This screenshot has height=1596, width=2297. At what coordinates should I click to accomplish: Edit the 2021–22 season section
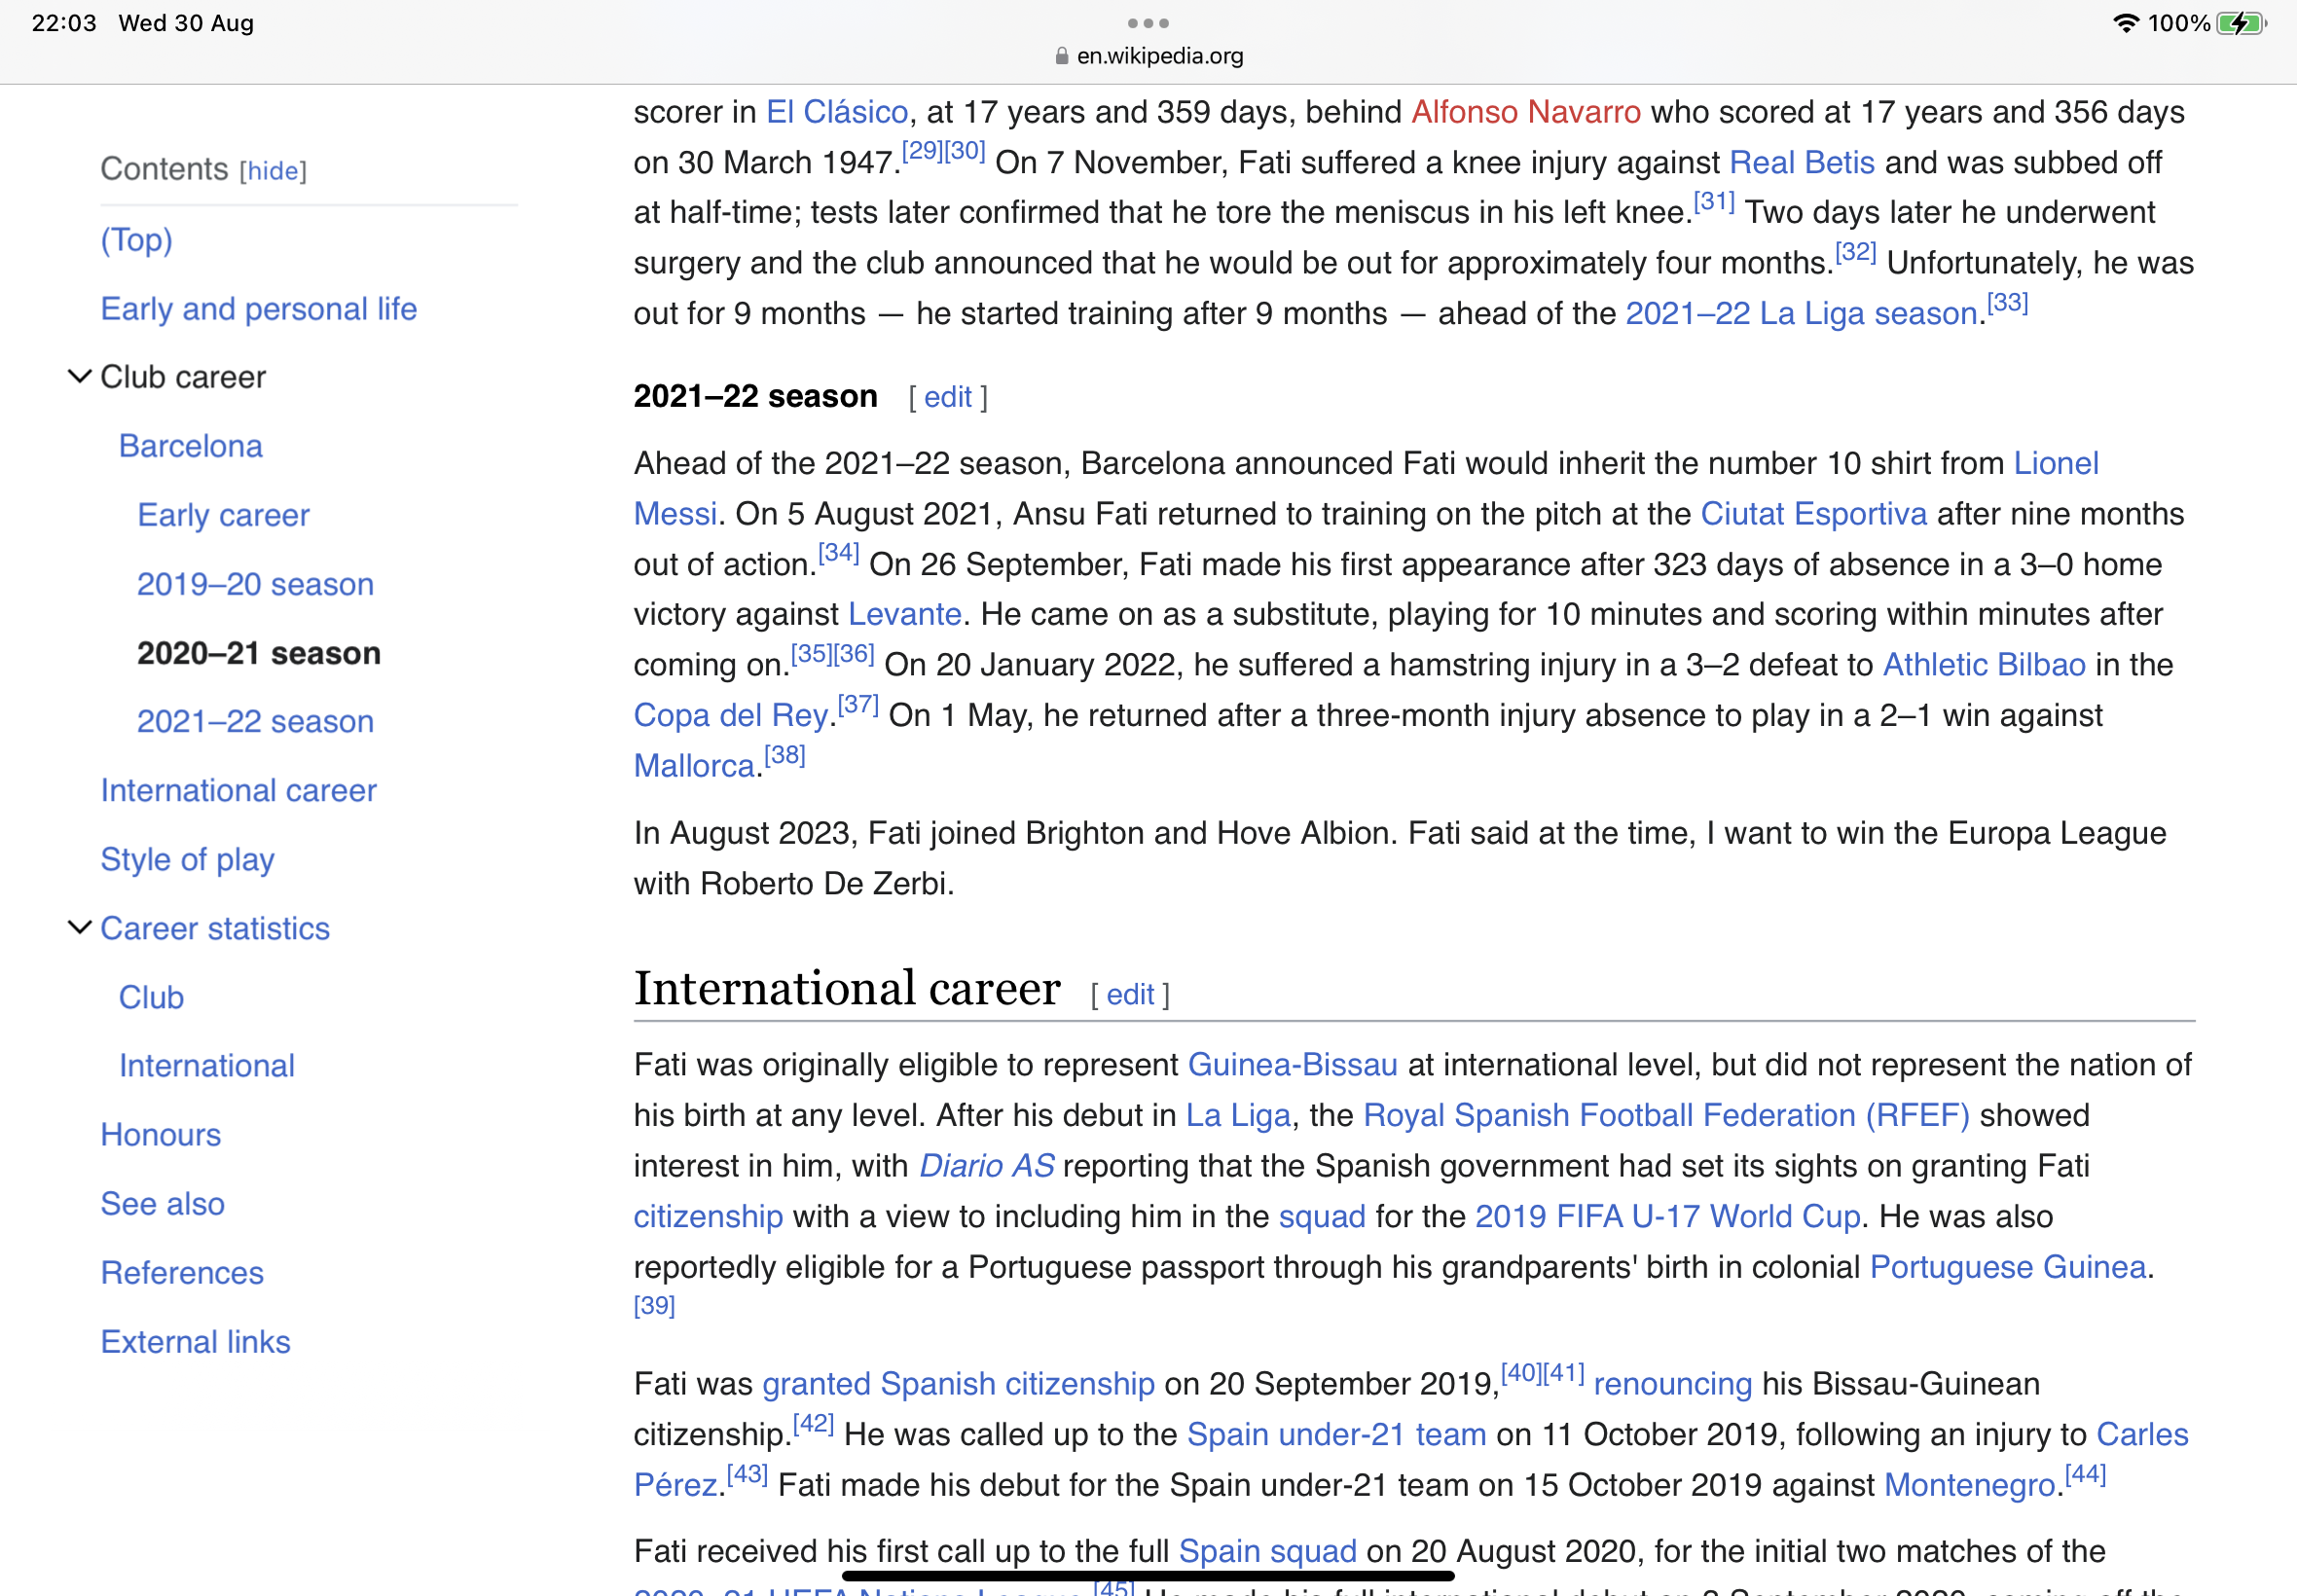pyautogui.click(x=947, y=398)
